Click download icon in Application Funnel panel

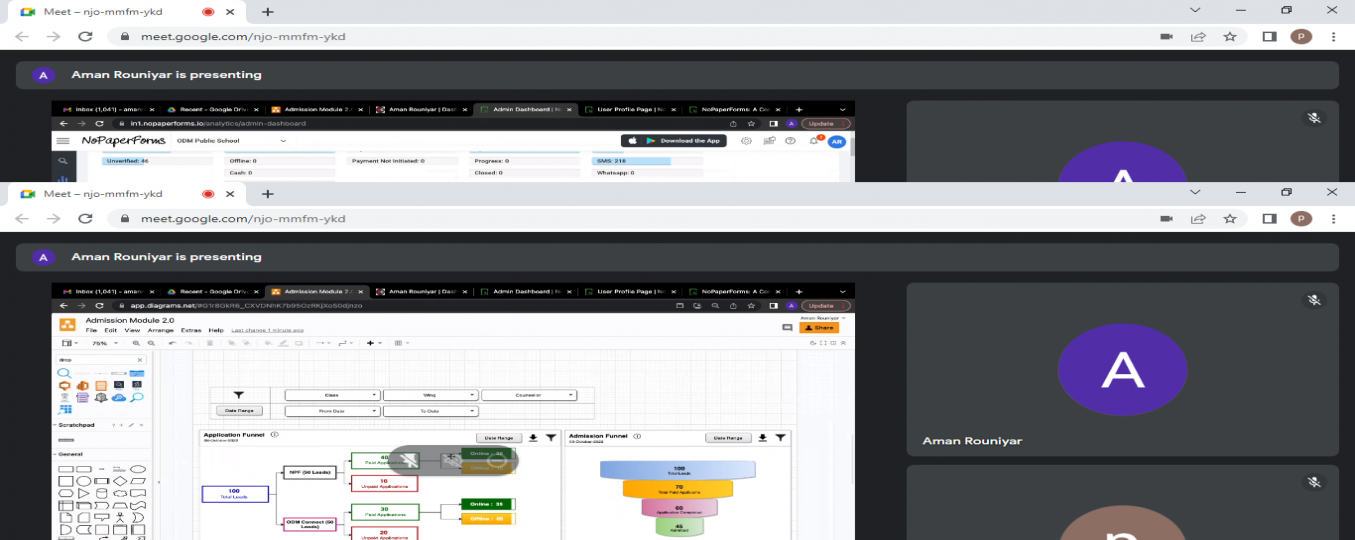point(533,437)
